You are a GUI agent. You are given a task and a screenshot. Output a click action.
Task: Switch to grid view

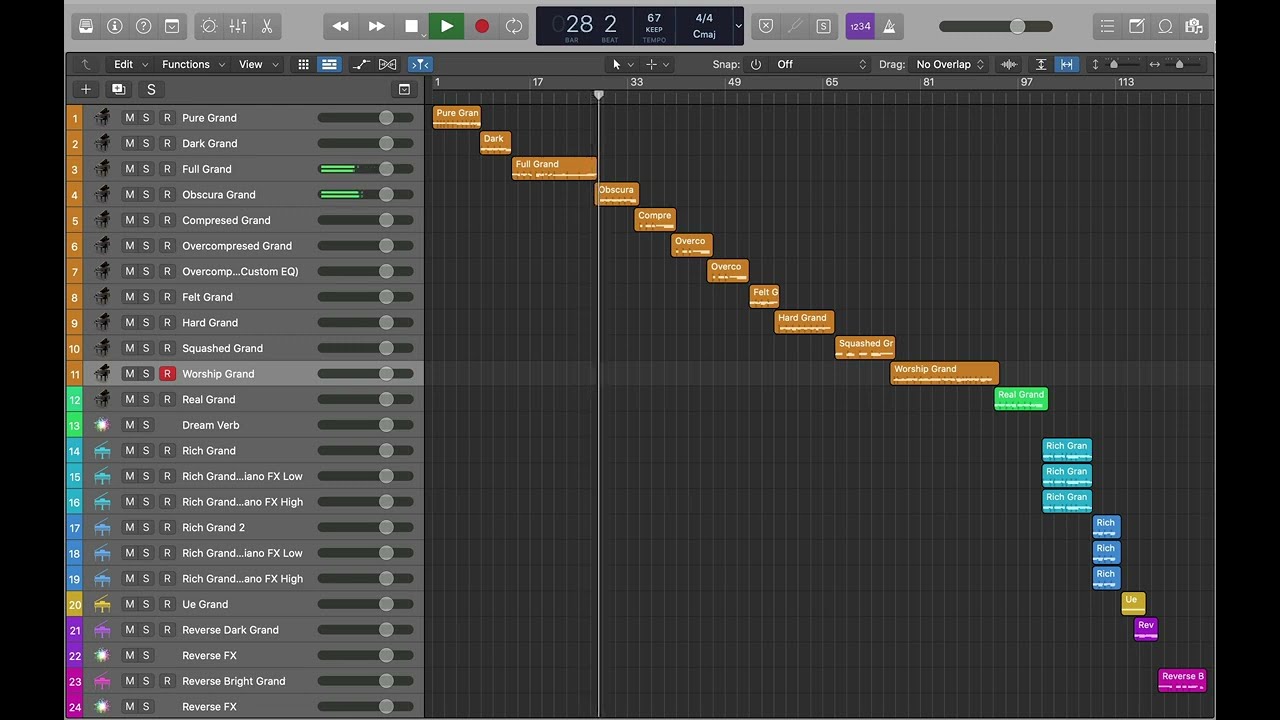click(x=303, y=64)
